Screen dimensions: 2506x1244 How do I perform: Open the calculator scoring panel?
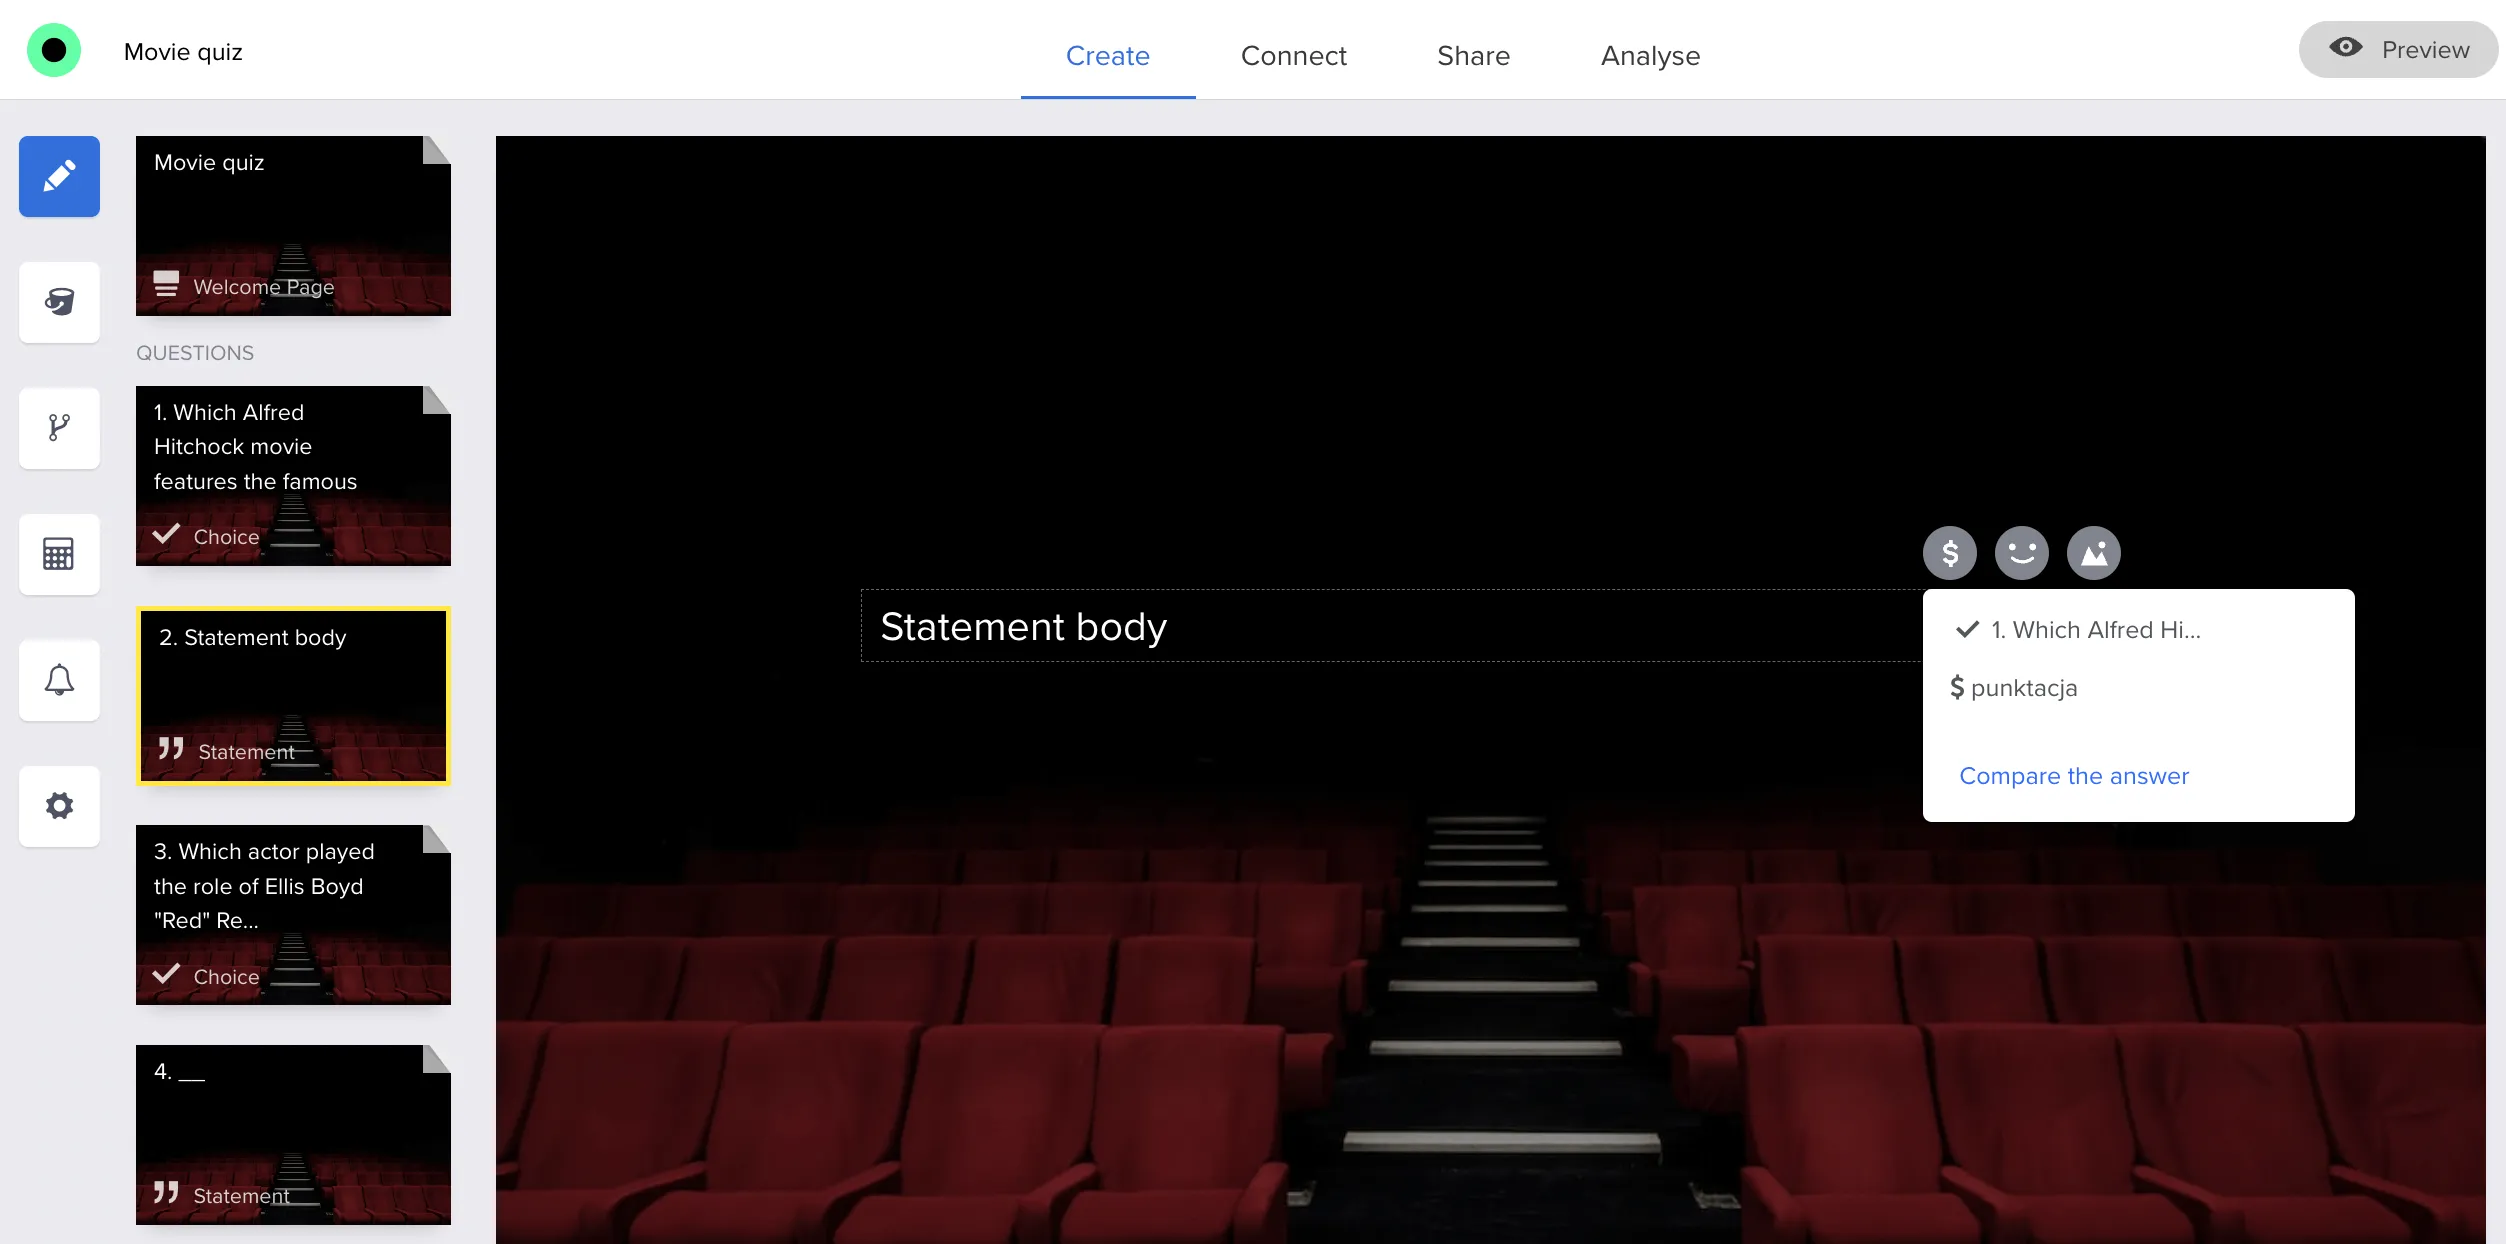[59, 554]
